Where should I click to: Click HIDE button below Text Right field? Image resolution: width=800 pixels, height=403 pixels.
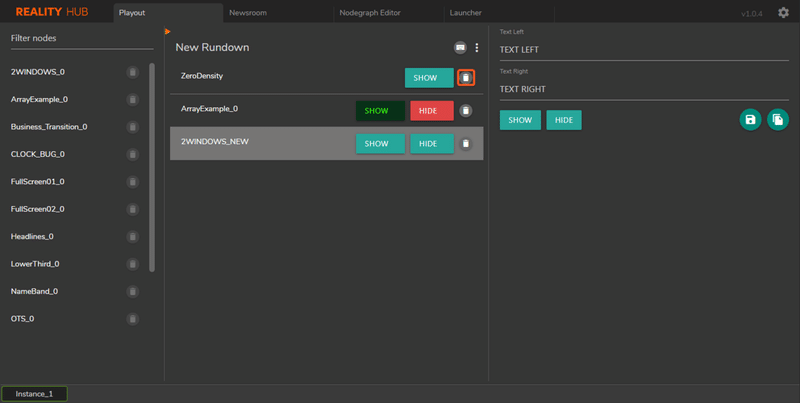(564, 120)
